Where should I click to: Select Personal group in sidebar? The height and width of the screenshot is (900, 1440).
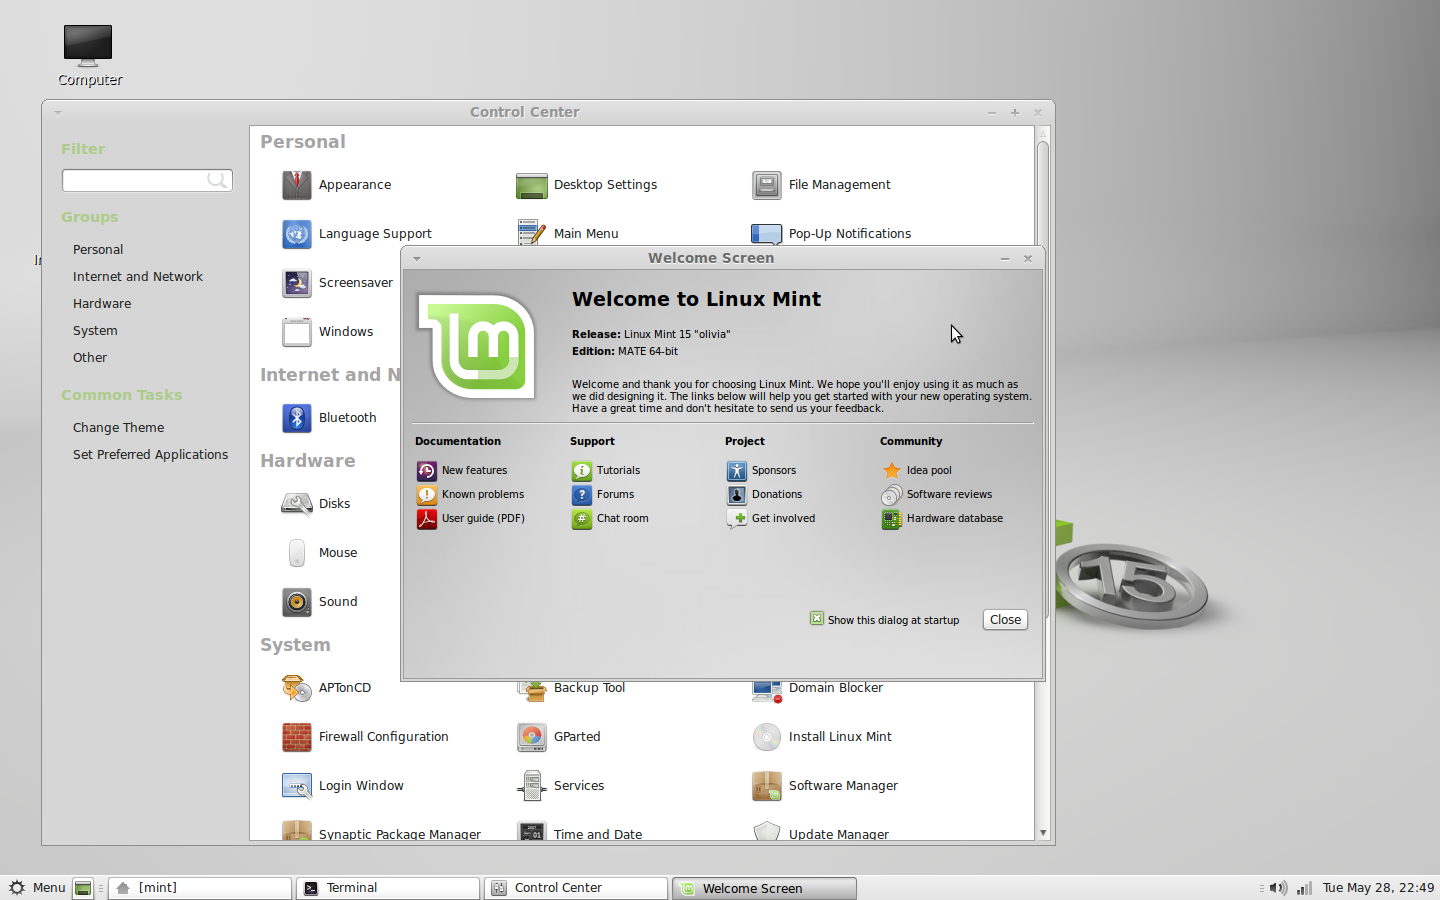tap(98, 250)
